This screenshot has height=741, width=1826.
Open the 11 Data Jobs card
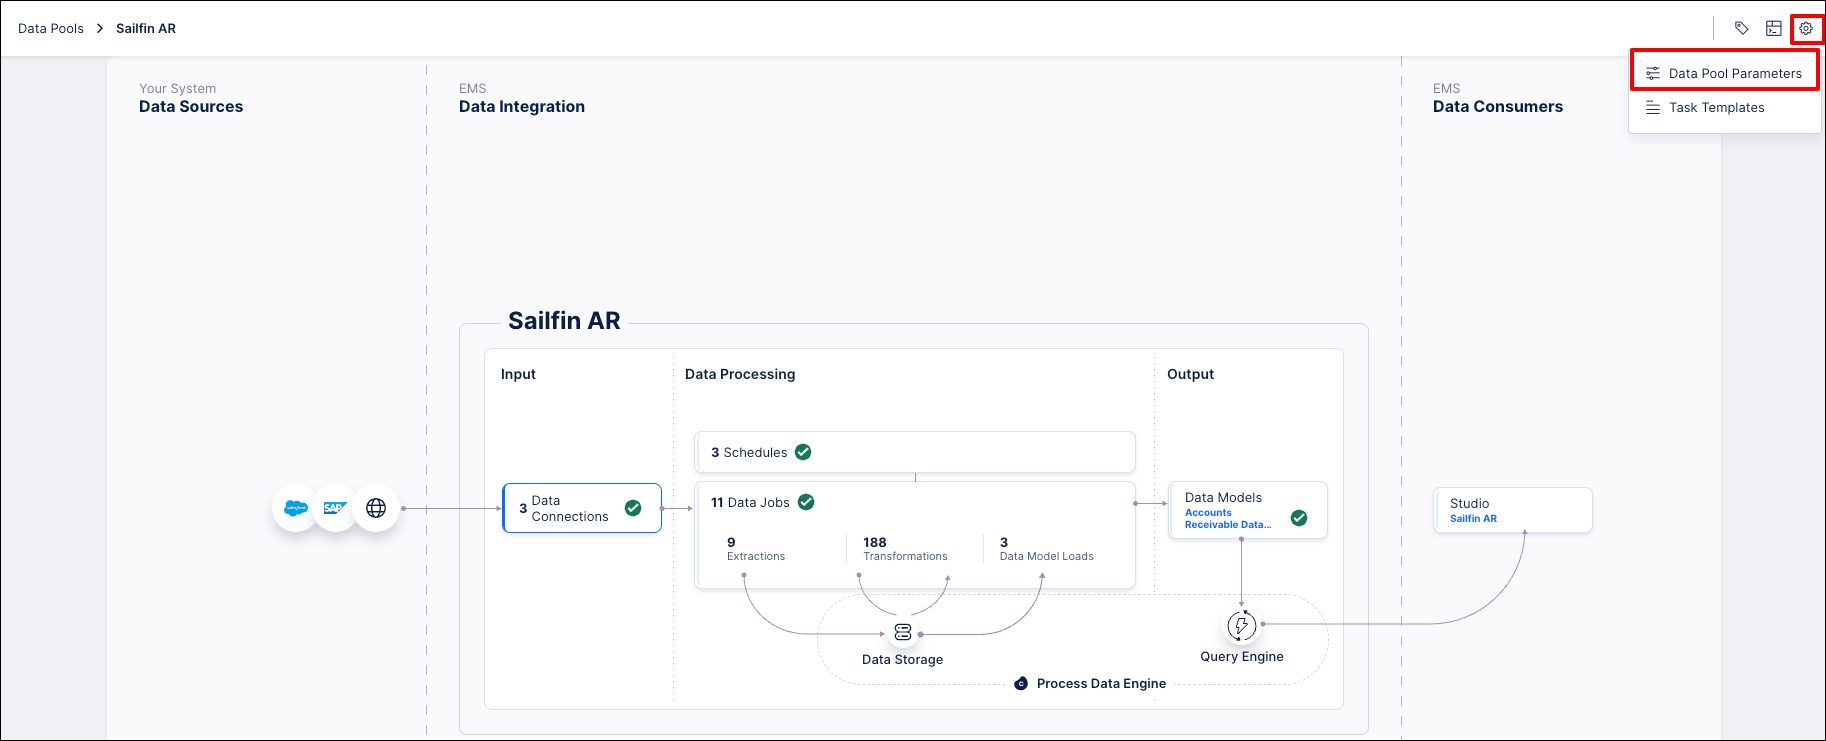click(915, 535)
